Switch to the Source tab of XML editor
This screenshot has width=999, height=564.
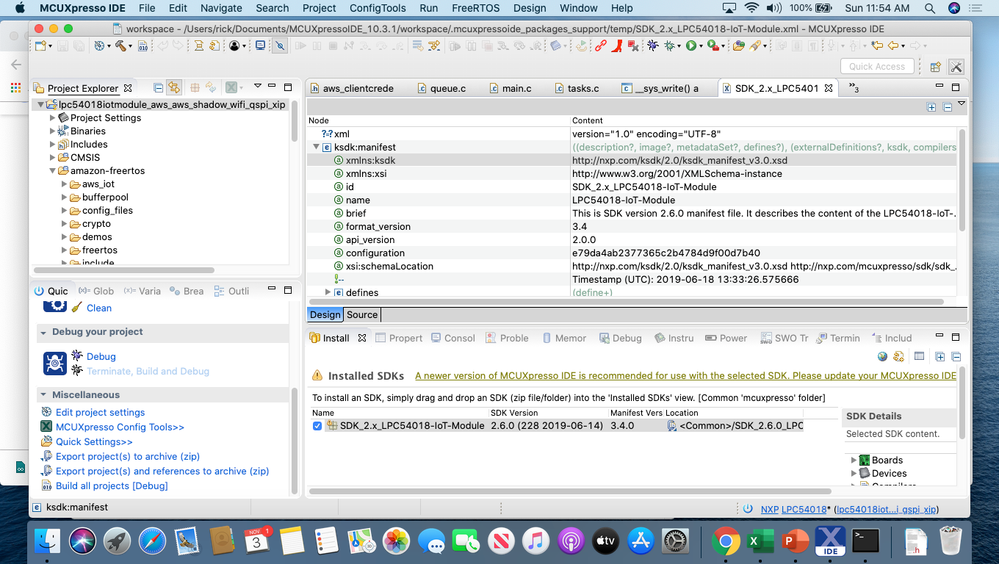click(x=362, y=315)
